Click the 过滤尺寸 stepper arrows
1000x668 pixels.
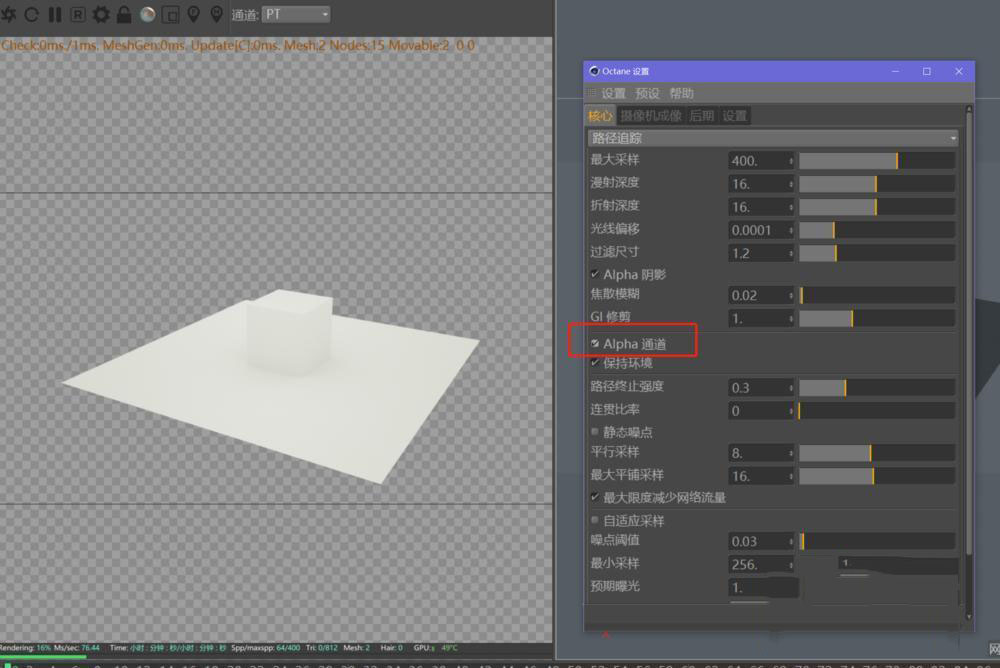click(x=791, y=253)
